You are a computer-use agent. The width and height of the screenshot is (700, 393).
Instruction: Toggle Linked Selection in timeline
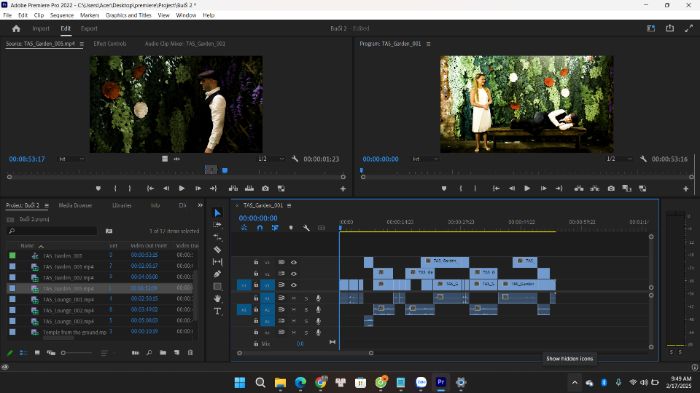275,228
